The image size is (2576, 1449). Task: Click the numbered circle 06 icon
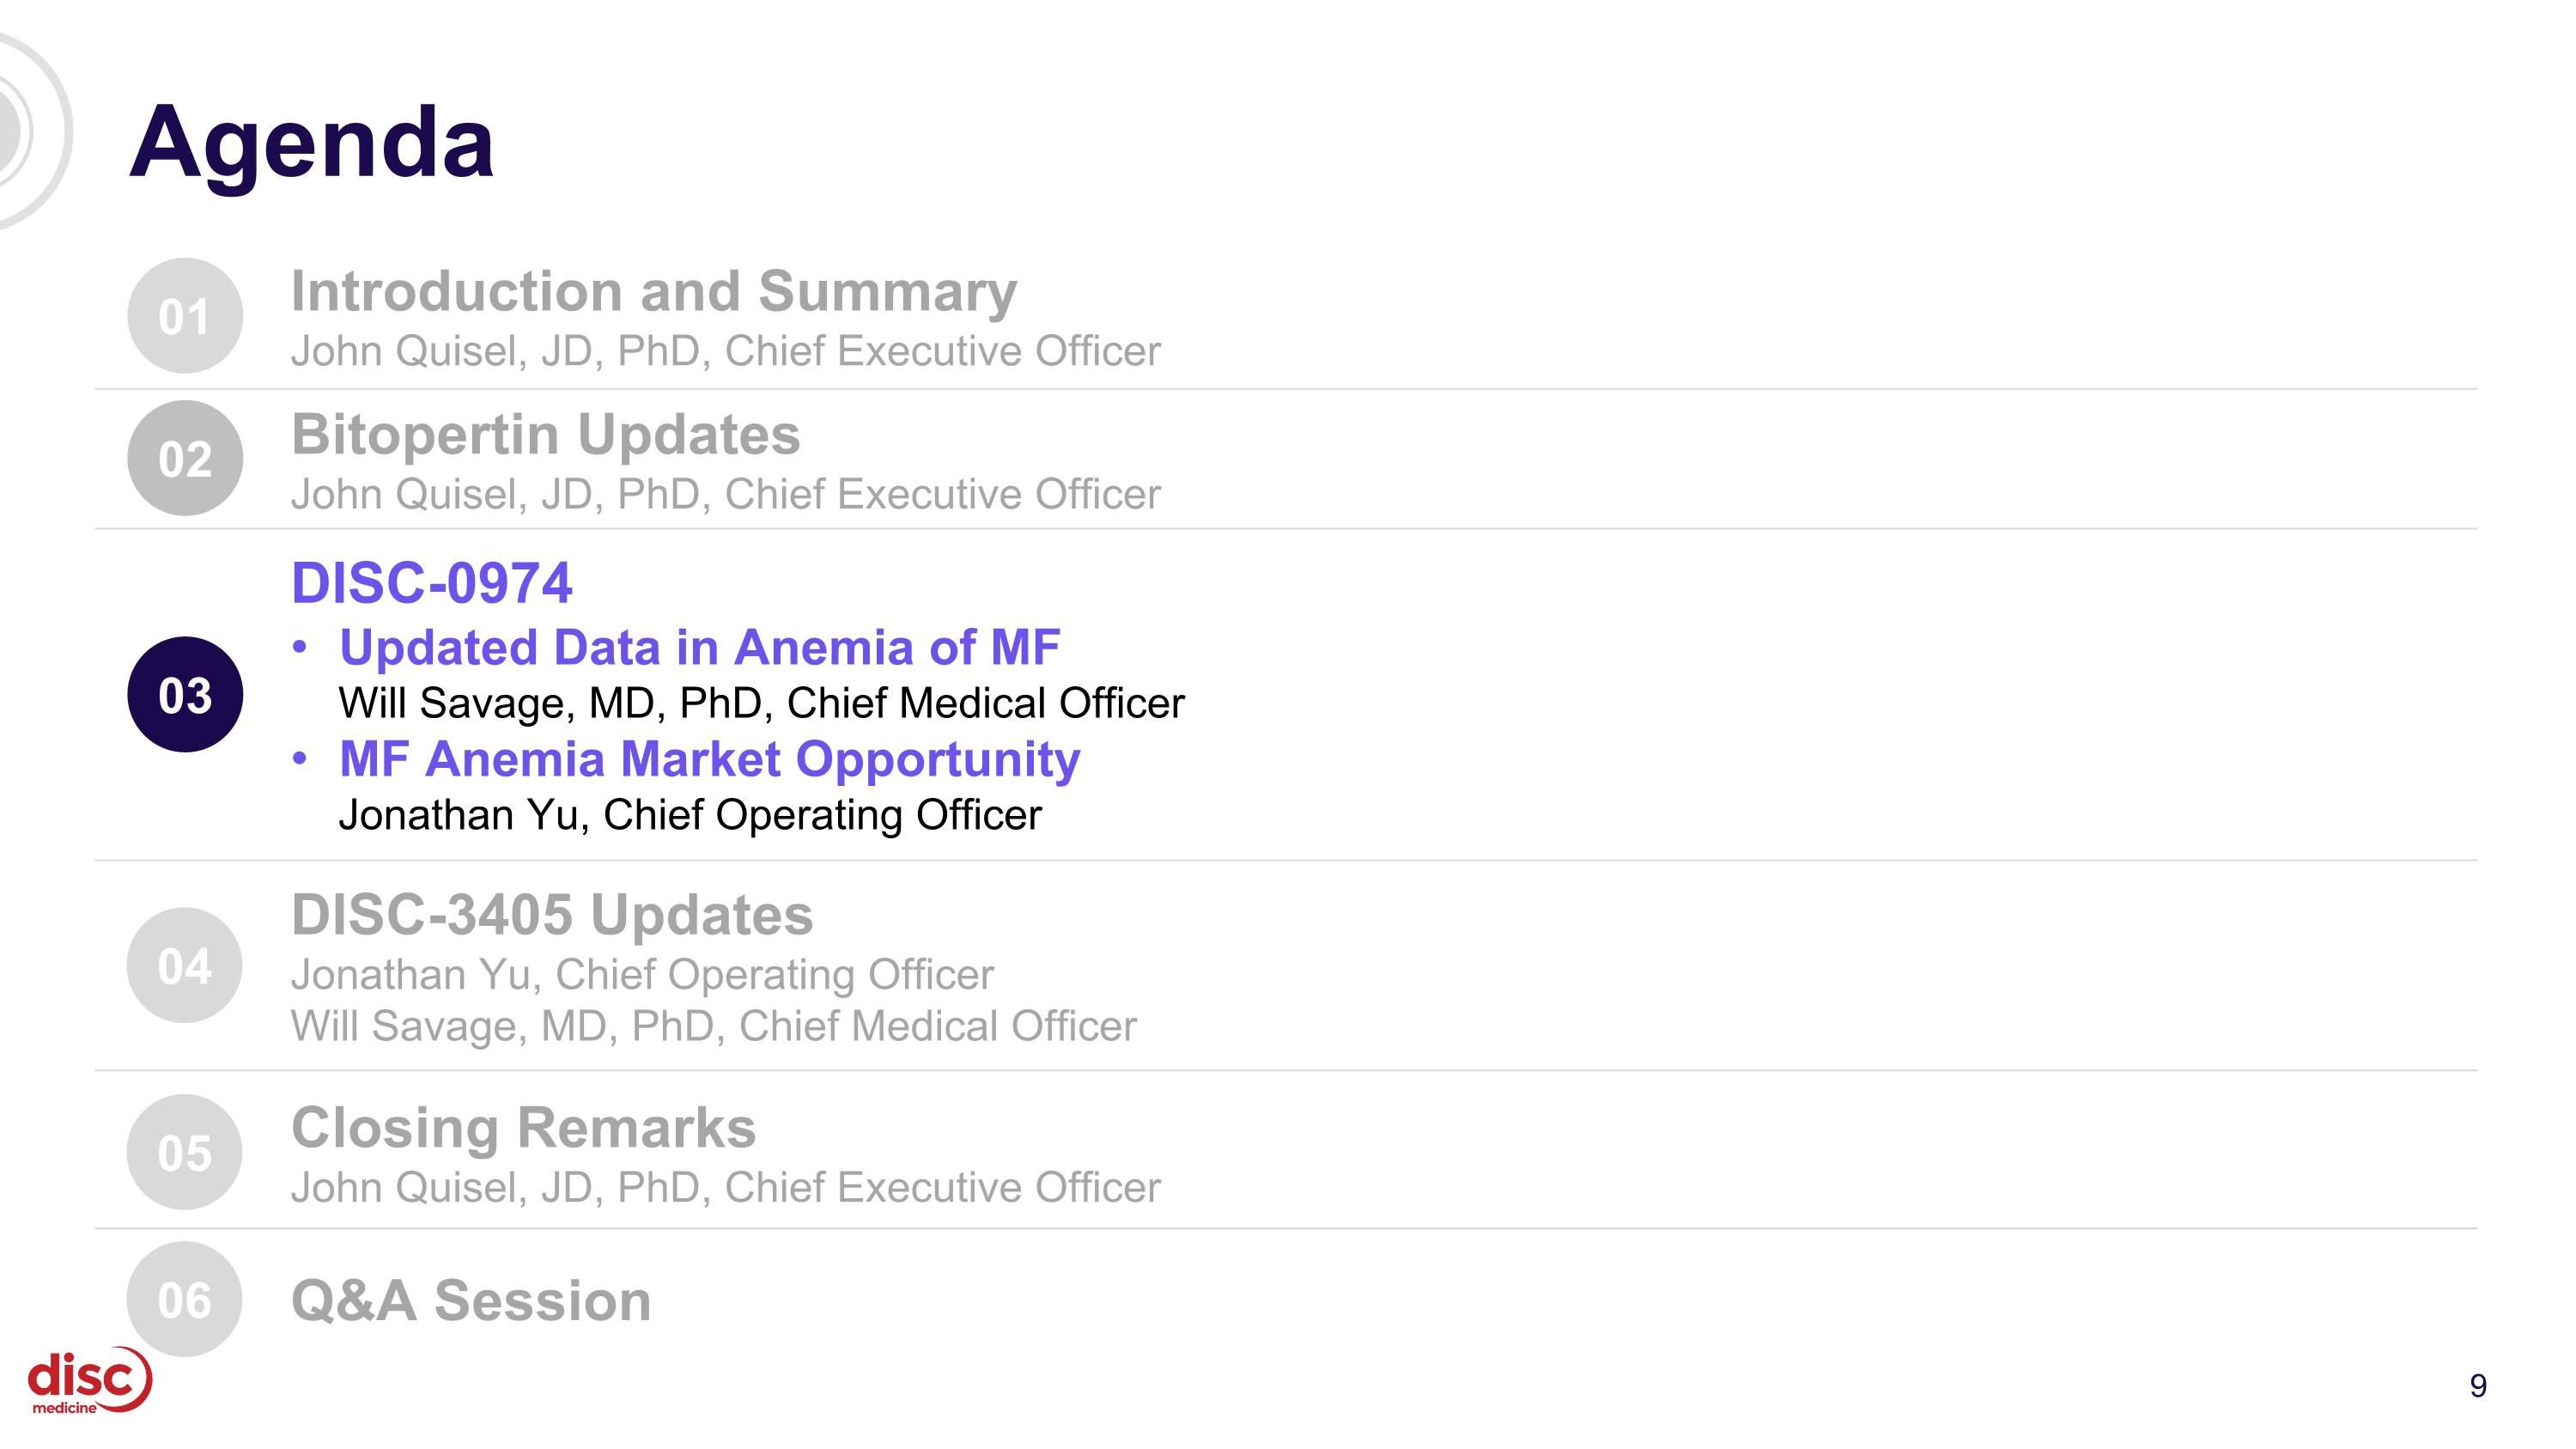coord(185,1299)
